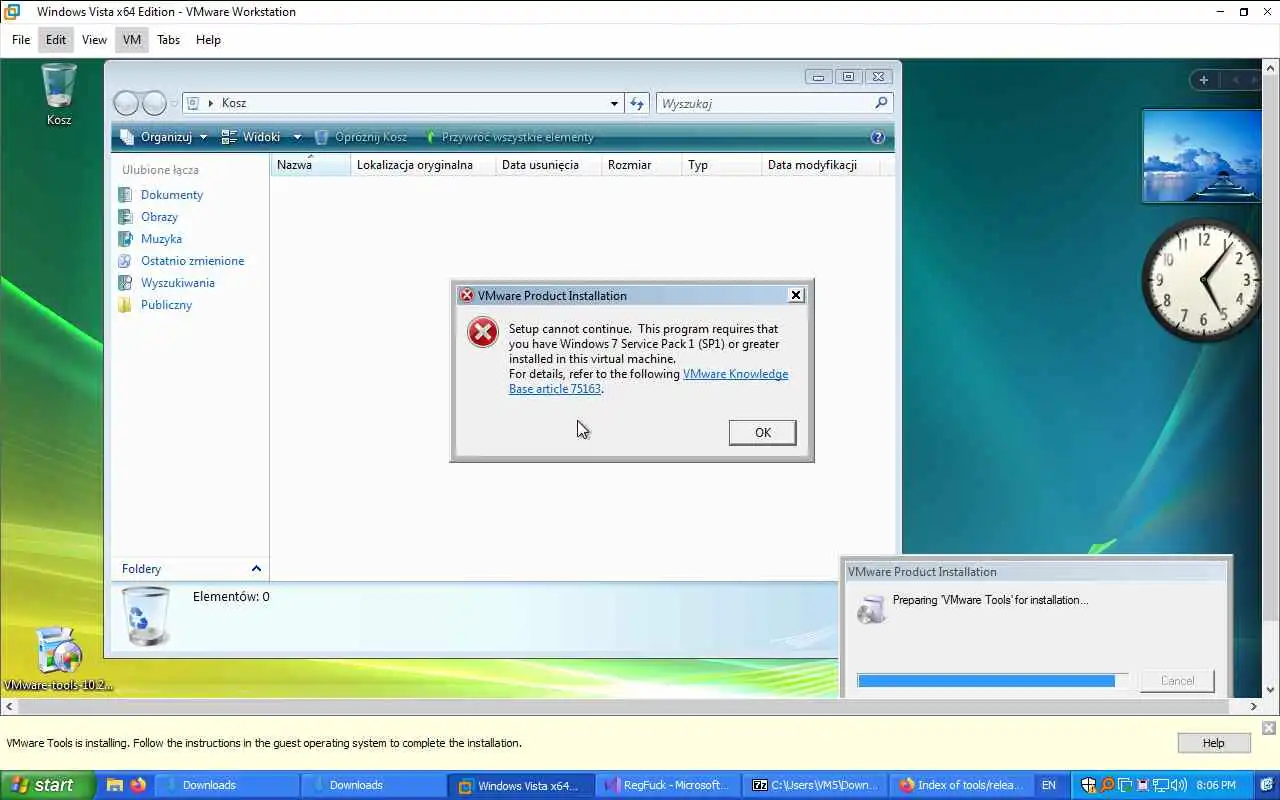Open the Edit menu
Image resolution: width=1280 pixels, height=800 pixels.
click(56, 40)
